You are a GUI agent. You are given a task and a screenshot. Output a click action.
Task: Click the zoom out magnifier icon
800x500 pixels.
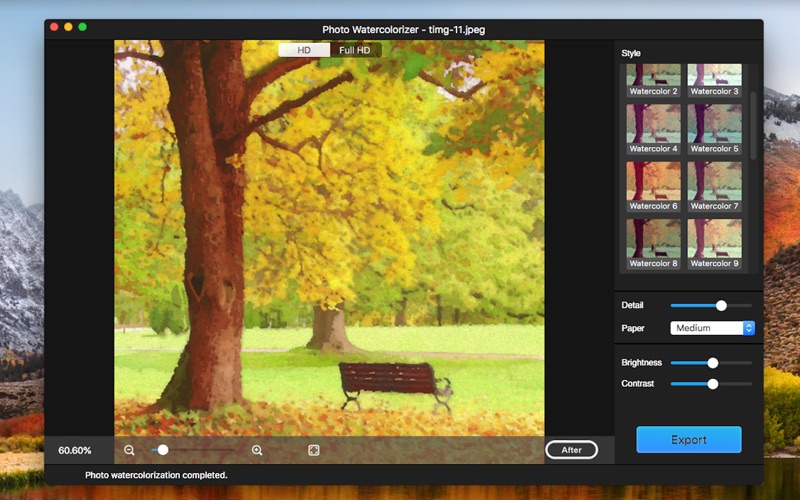click(129, 450)
